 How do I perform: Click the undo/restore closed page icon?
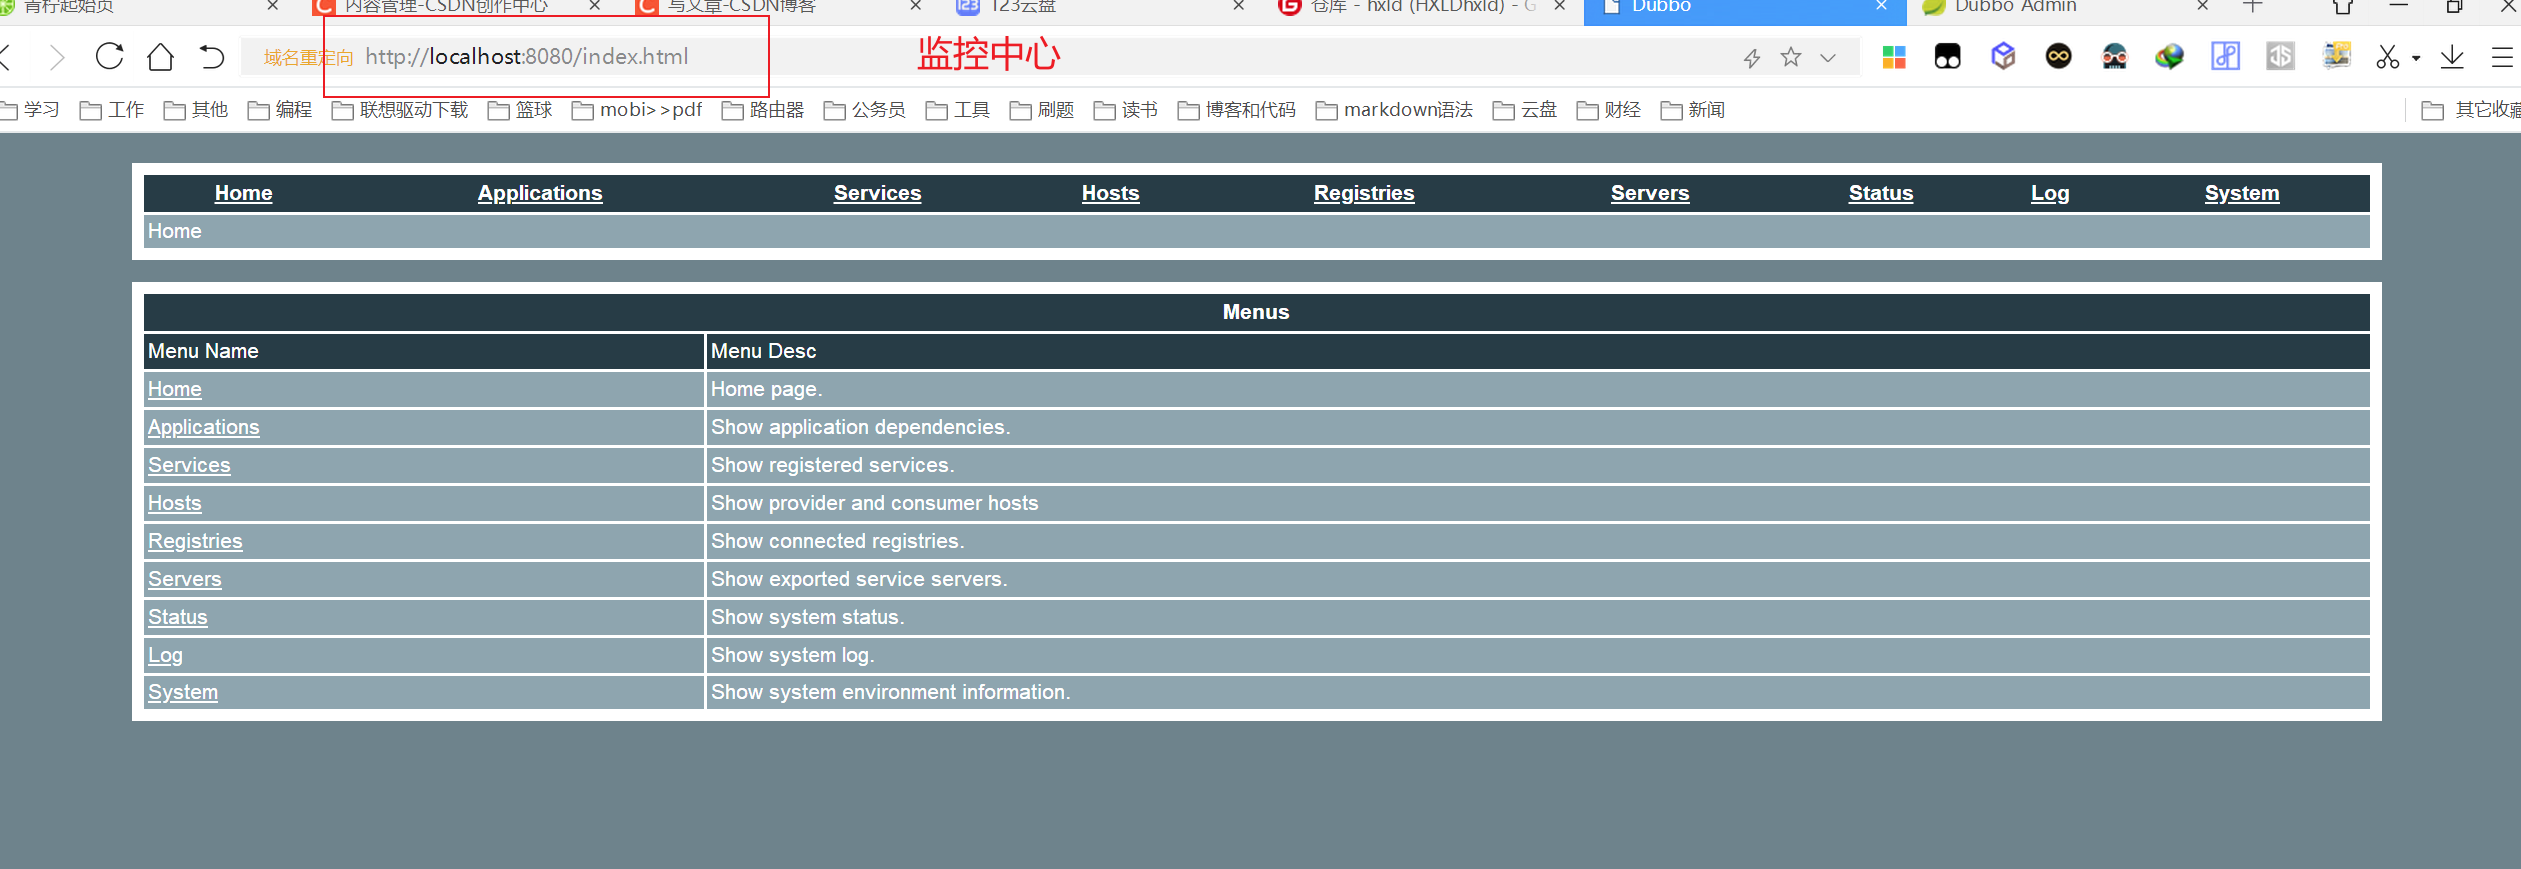pos(211,56)
